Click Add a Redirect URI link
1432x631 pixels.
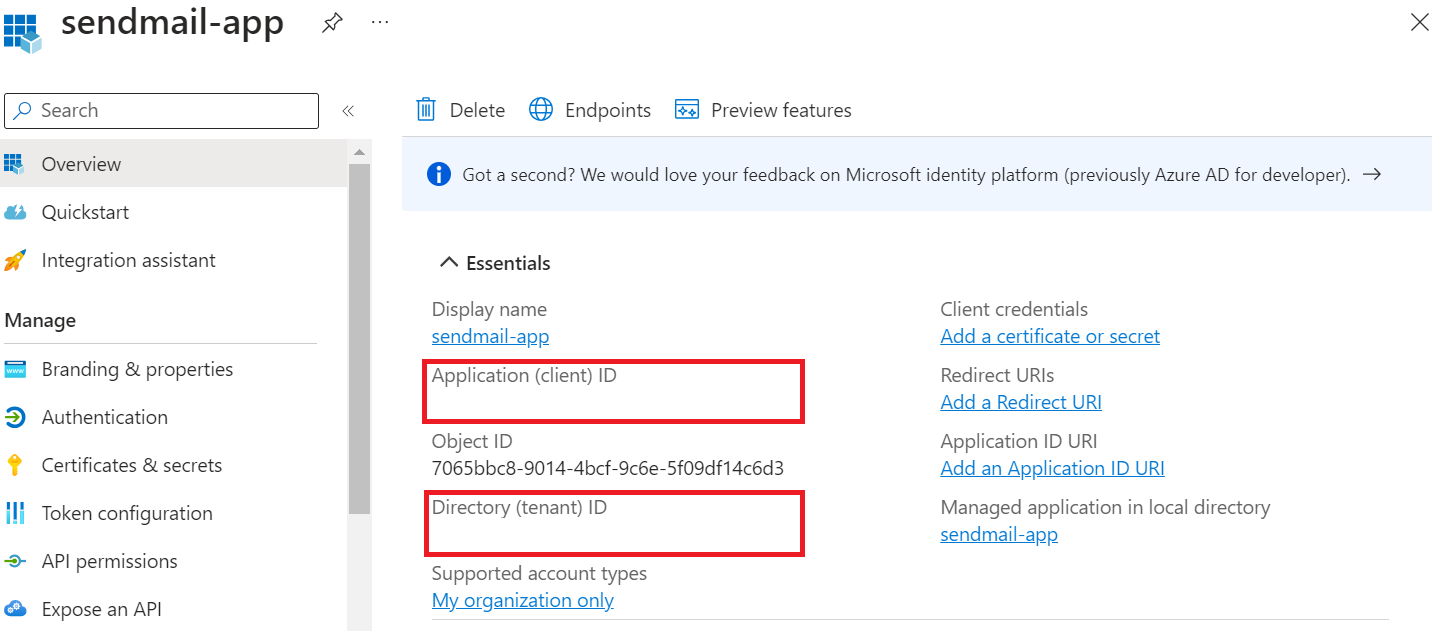1021,402
